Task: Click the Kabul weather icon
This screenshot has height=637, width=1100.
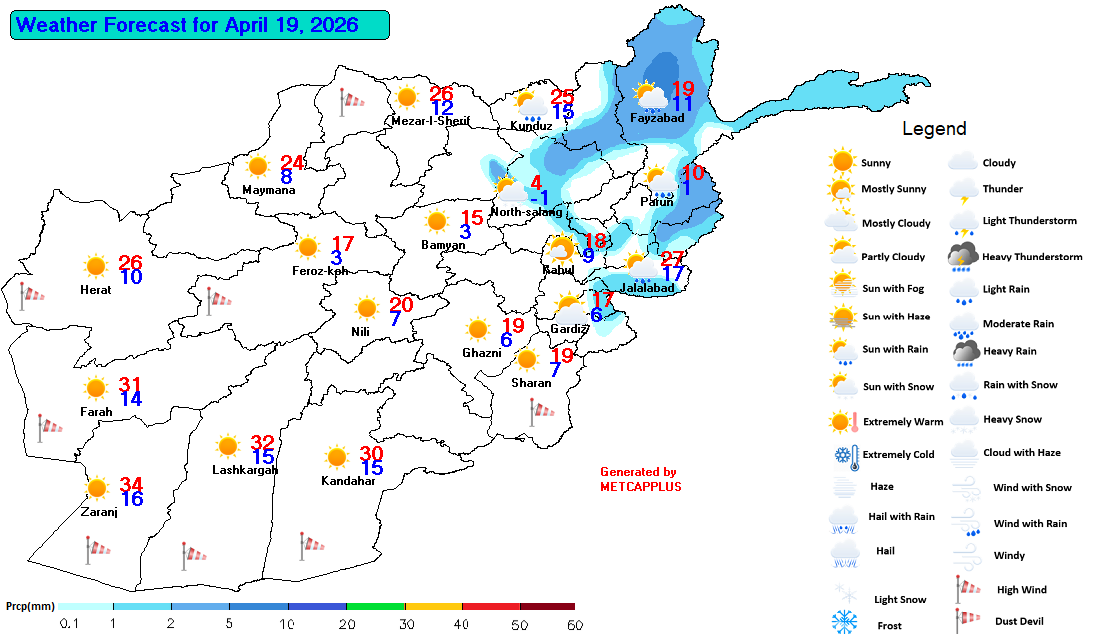Action: [x=561, y=248]
